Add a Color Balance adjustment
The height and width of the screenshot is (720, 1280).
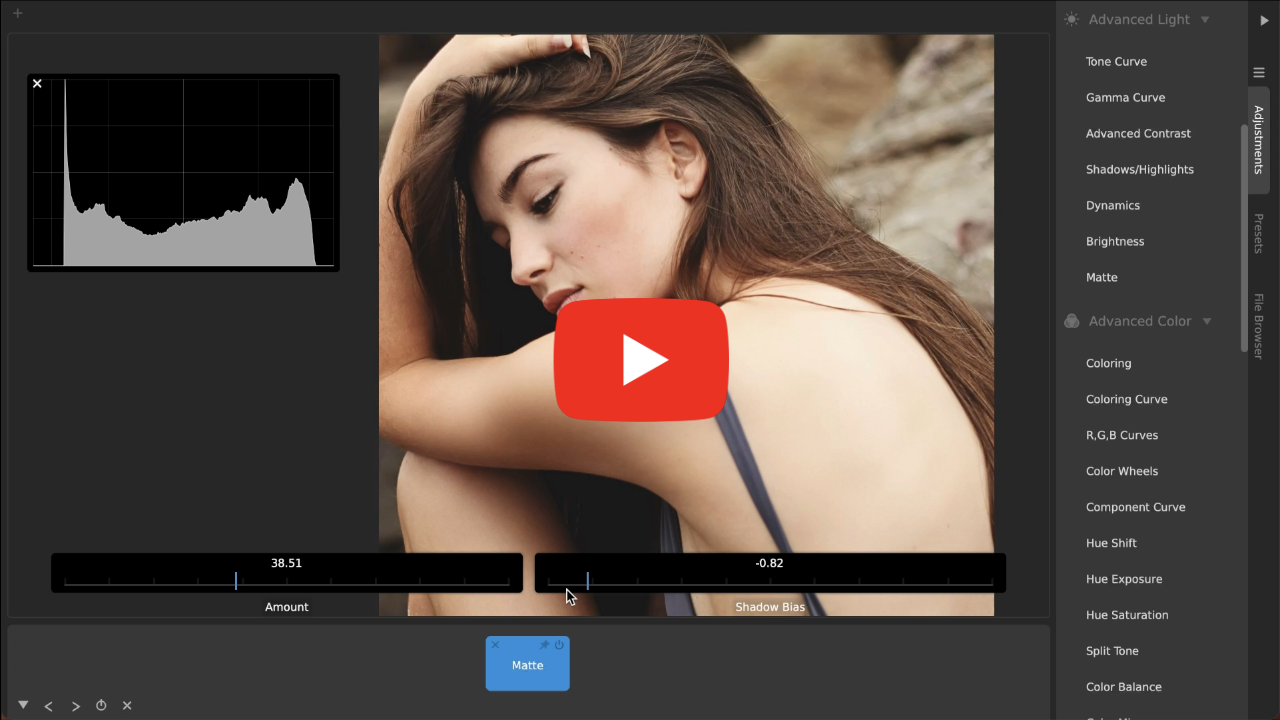pos(1124,687)
